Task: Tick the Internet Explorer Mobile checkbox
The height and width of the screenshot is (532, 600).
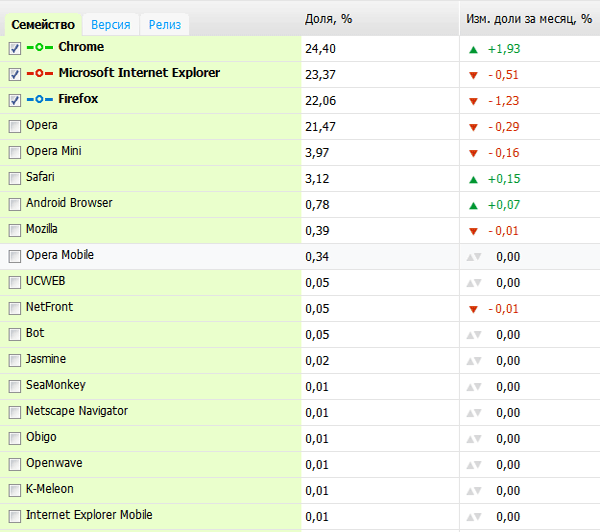Action: click(15, 517)
